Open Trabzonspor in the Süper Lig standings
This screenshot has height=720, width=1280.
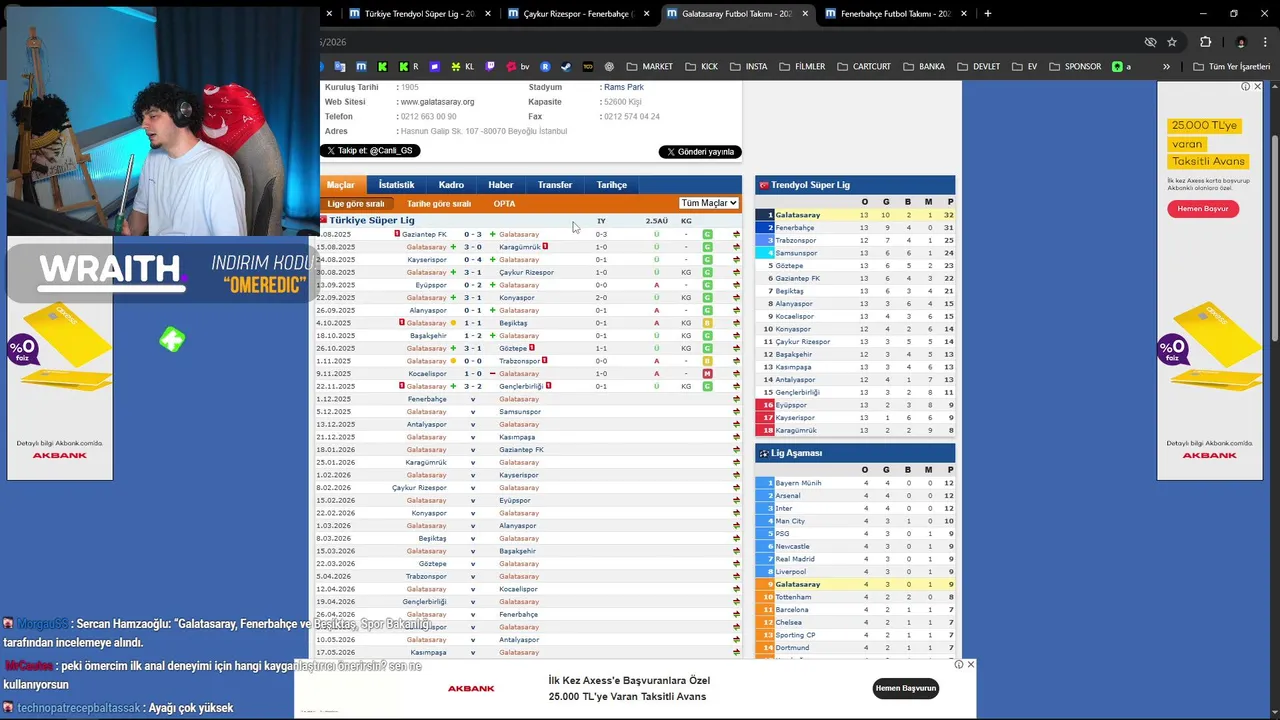(796, 240)
